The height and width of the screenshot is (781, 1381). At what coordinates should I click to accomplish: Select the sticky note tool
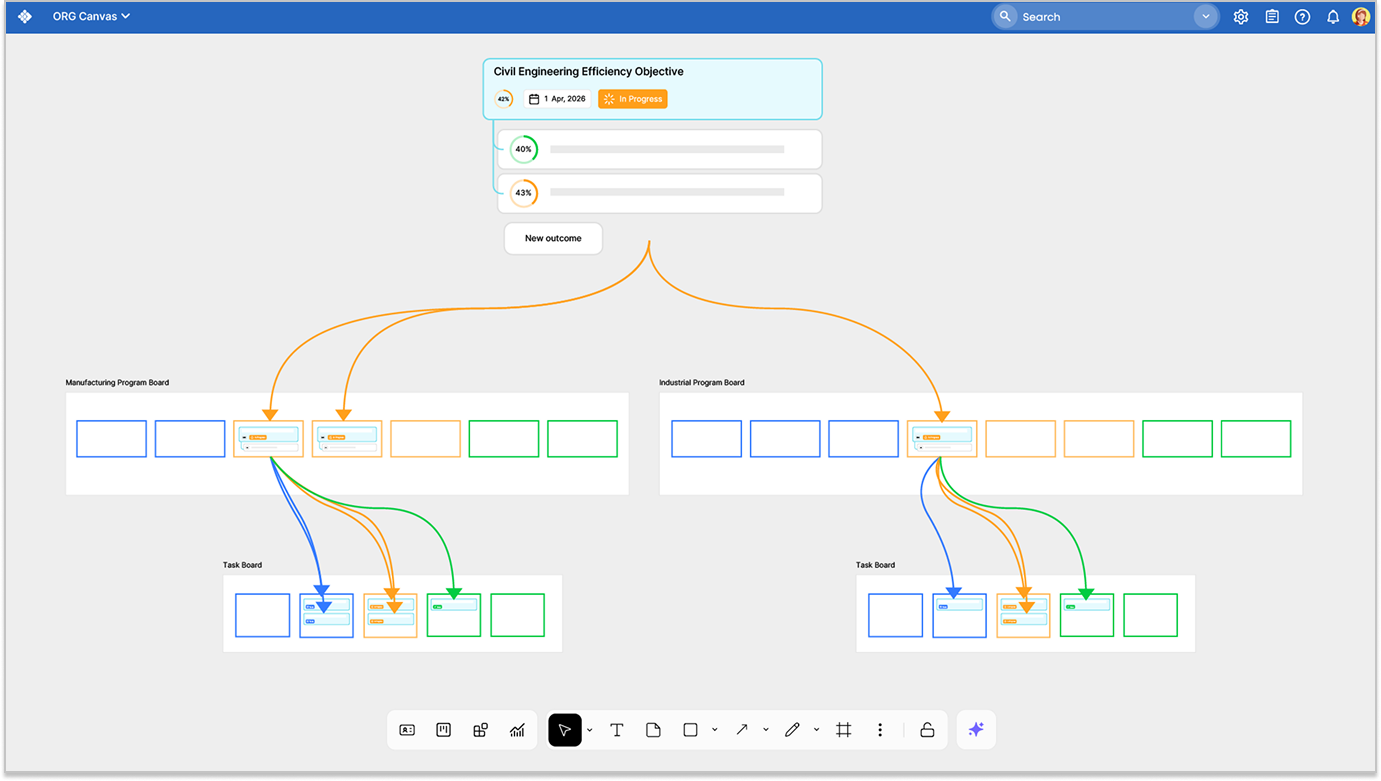653,730
